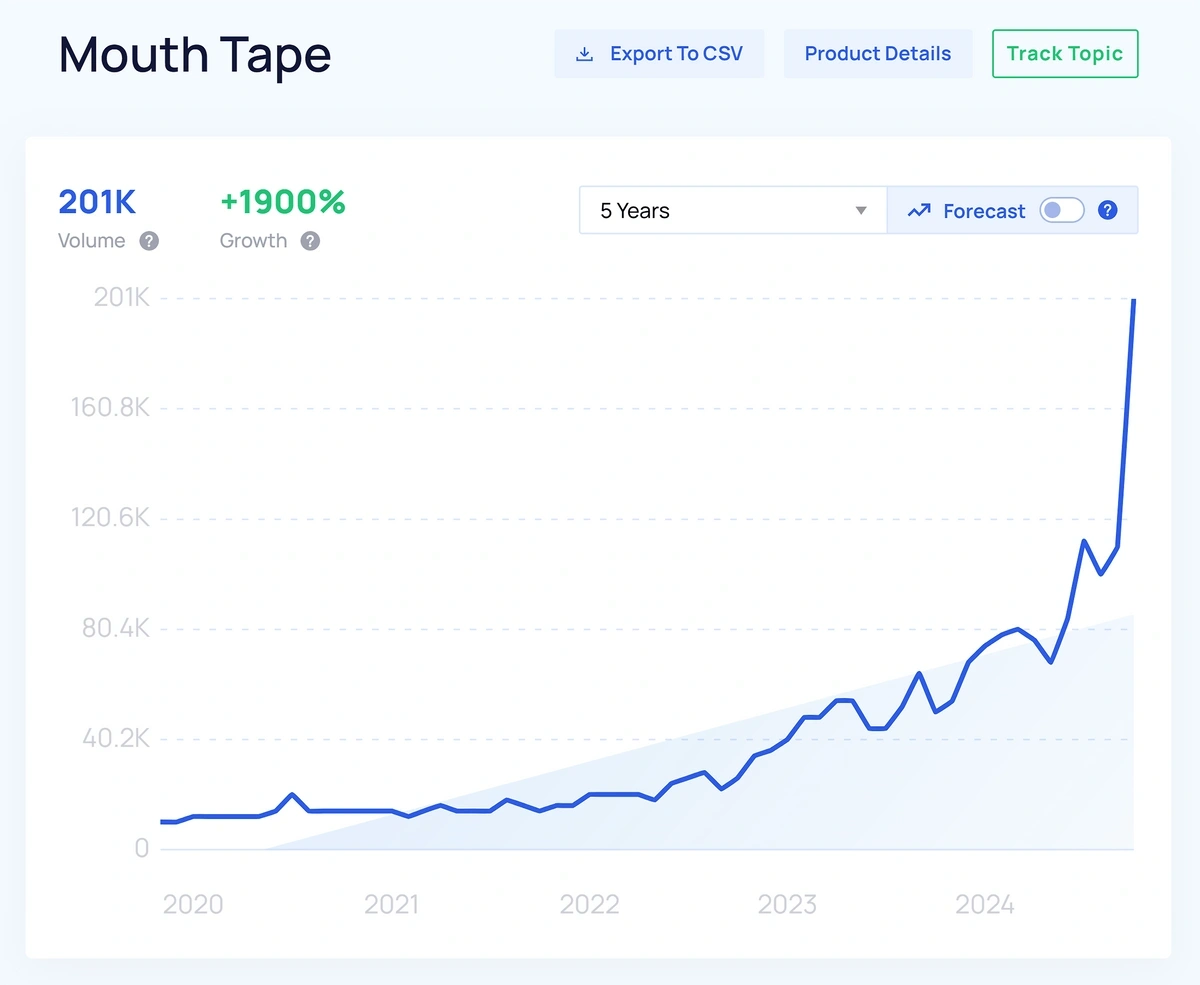Click the +1900% growth value
This screenshot has width=1200, height=985.
click(283, 202)
